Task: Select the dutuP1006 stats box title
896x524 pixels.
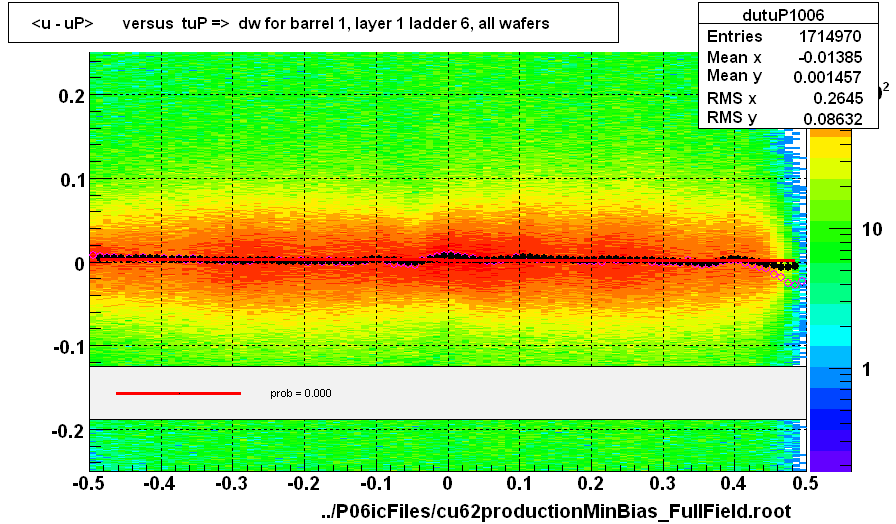Action: 783,14
